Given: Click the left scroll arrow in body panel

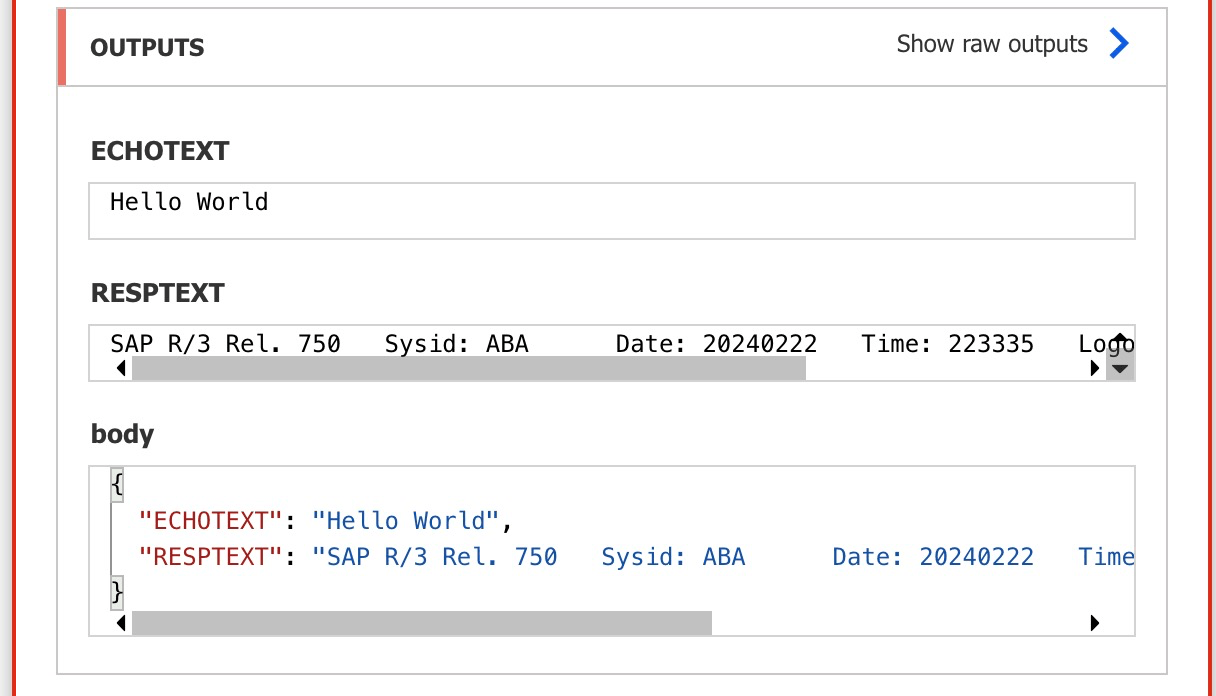Looking at the screenshot, I should (120, 622).
